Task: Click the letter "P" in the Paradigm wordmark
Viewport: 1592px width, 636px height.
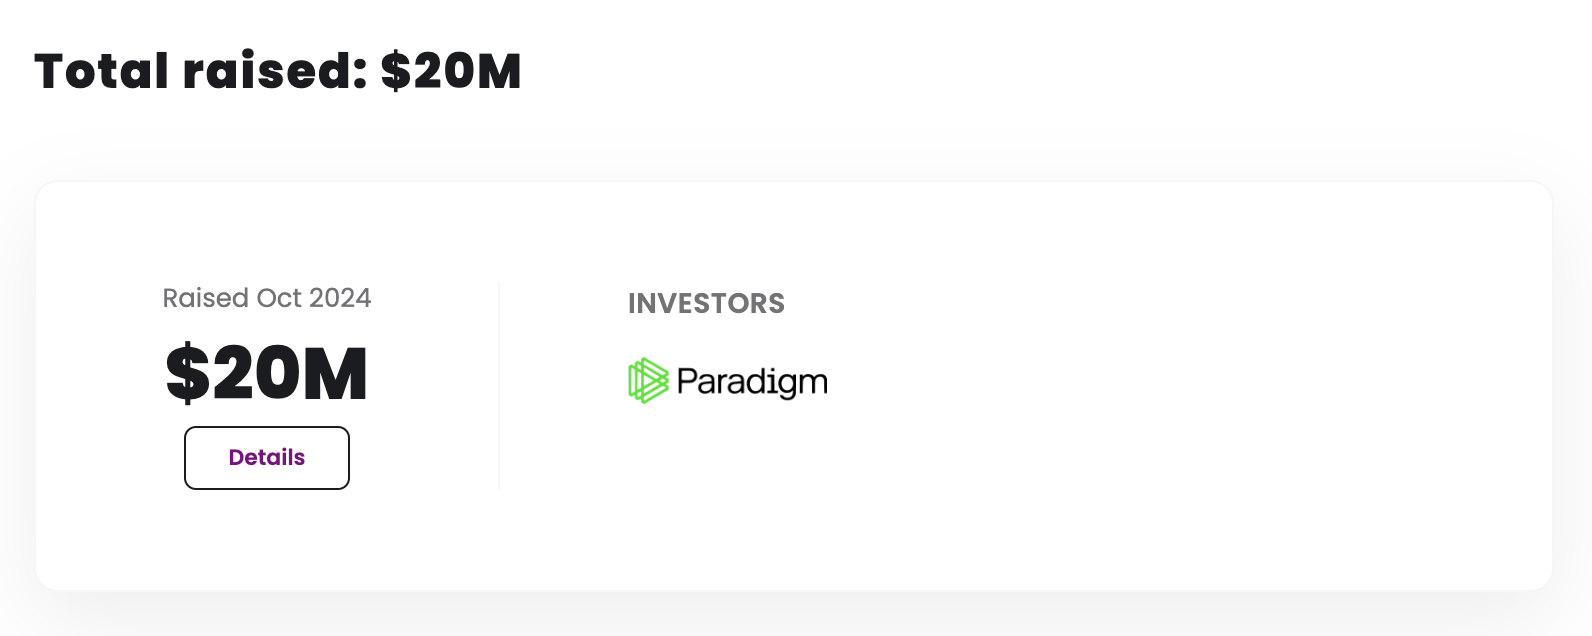Action: pos(687,381)
